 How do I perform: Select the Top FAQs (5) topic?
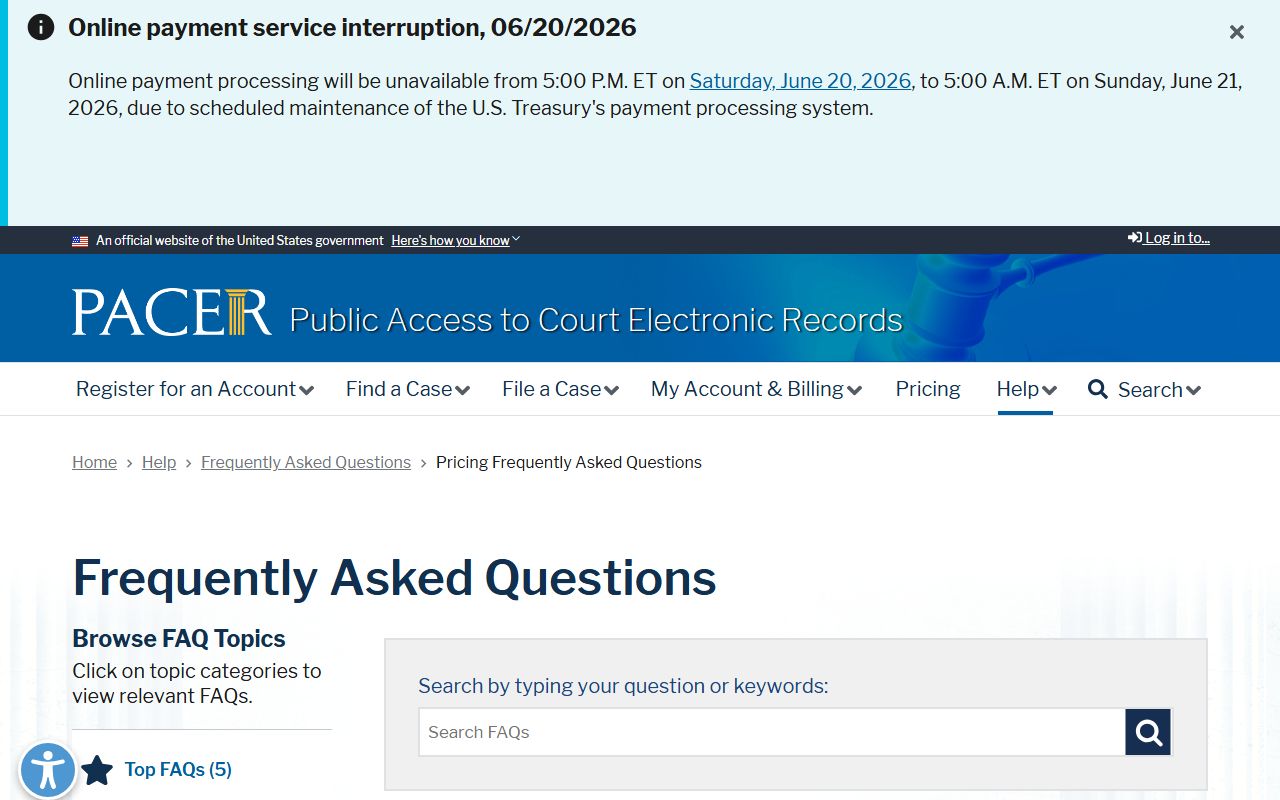[x=178, y=769]
